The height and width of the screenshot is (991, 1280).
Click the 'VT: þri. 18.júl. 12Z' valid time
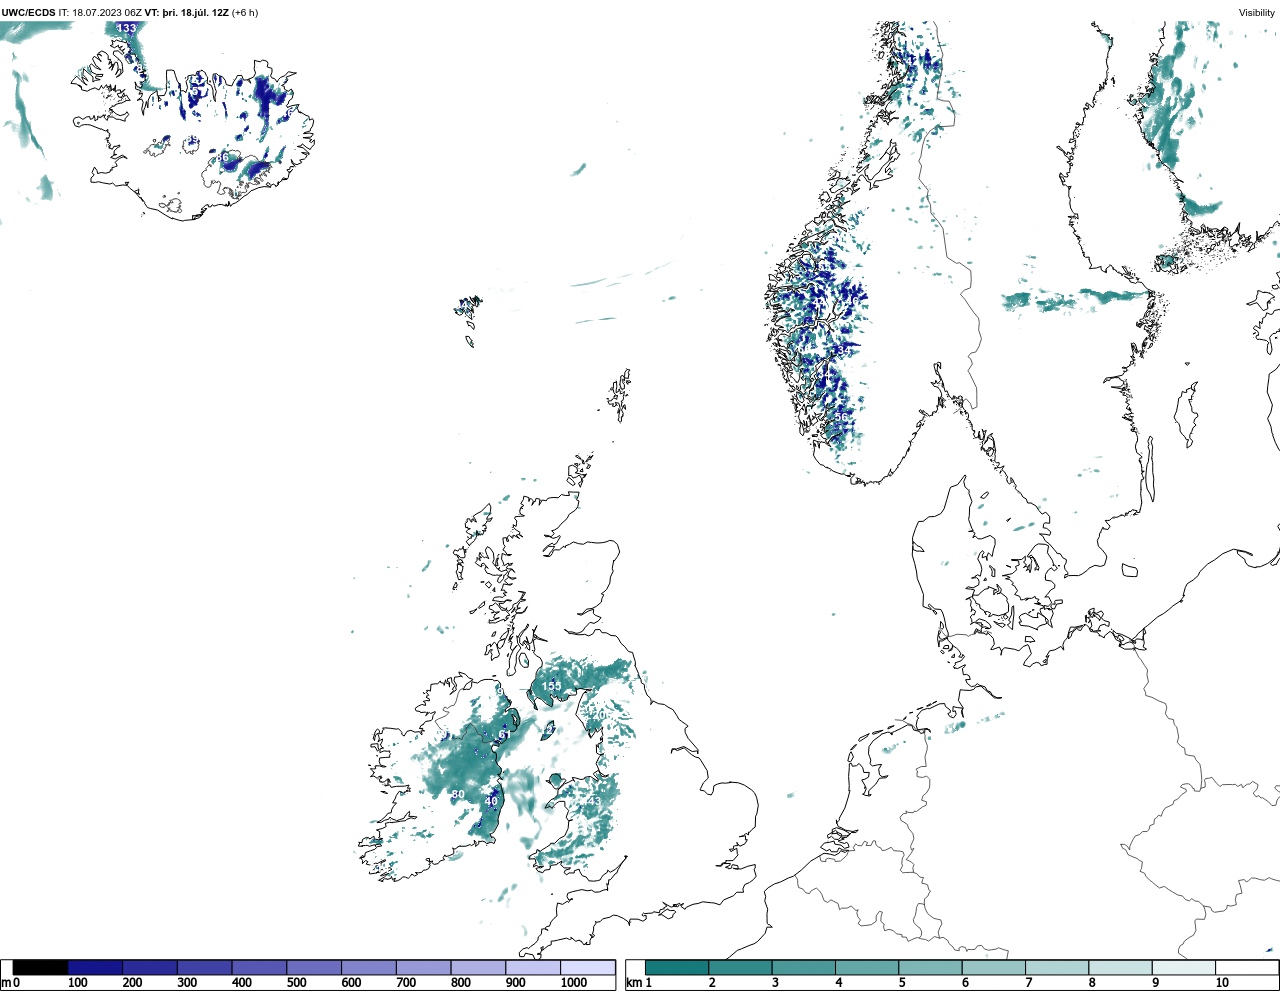pyautogui.click(x=186, y=12)
